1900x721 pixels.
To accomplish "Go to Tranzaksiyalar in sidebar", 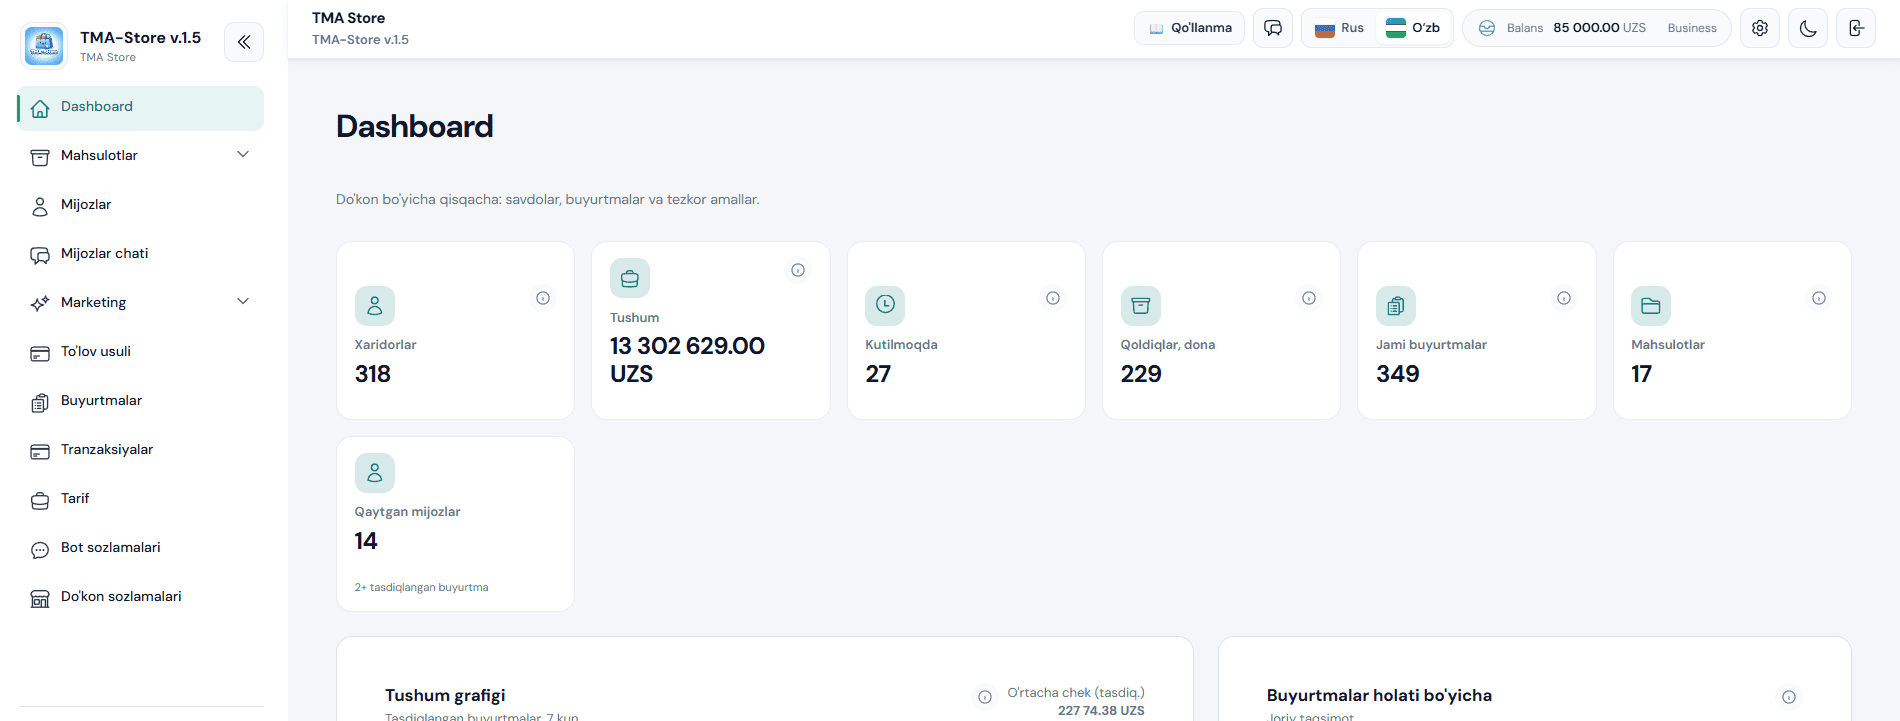I will 106,450.
